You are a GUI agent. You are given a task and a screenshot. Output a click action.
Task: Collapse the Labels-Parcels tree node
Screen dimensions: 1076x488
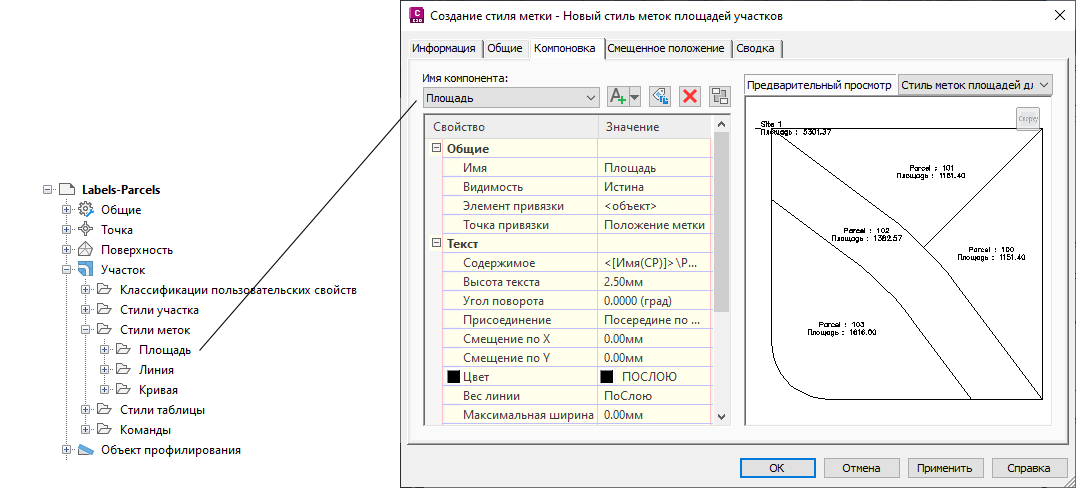[47, 189]
